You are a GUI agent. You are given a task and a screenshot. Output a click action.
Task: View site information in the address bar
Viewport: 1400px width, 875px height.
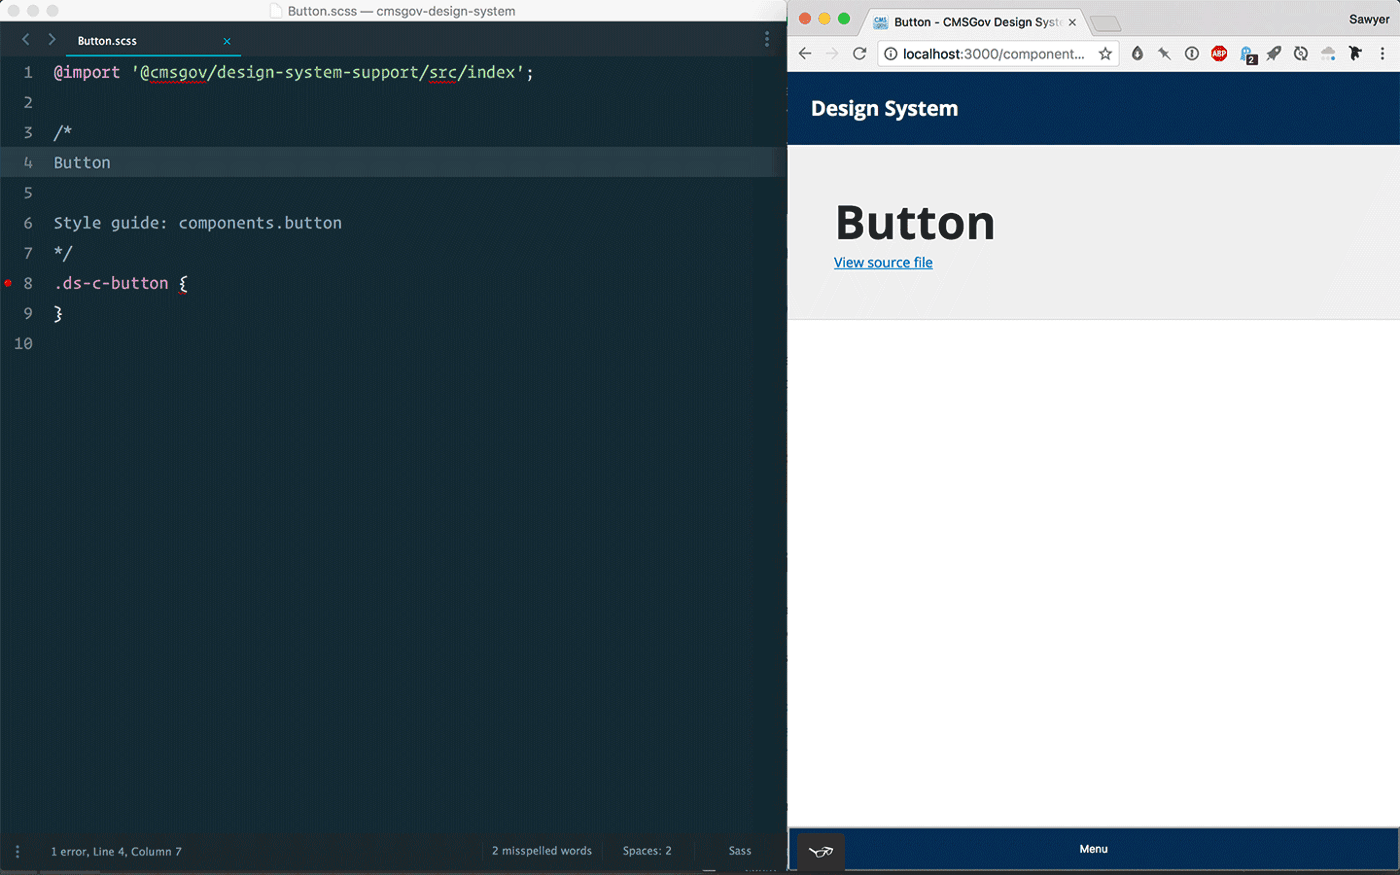click(x=888, y=53)
